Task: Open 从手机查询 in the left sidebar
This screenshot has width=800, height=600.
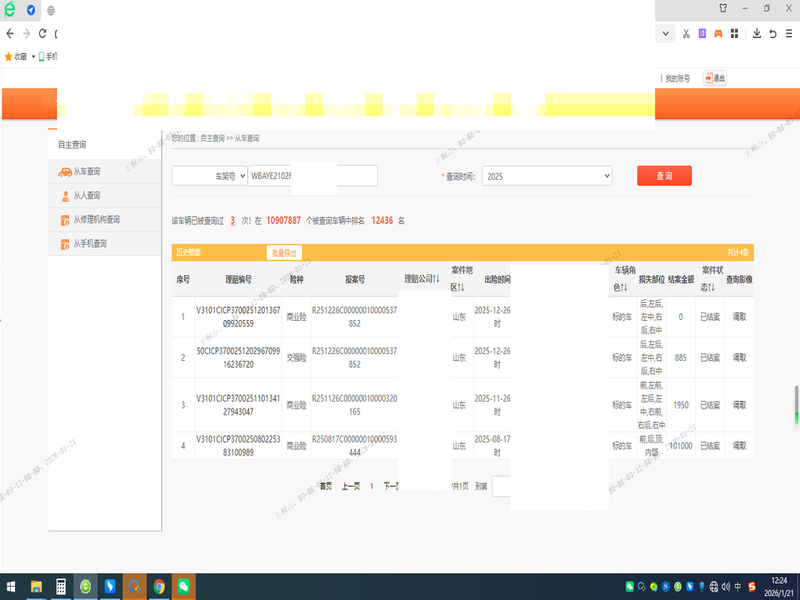Action: click(x=90, y=243)
